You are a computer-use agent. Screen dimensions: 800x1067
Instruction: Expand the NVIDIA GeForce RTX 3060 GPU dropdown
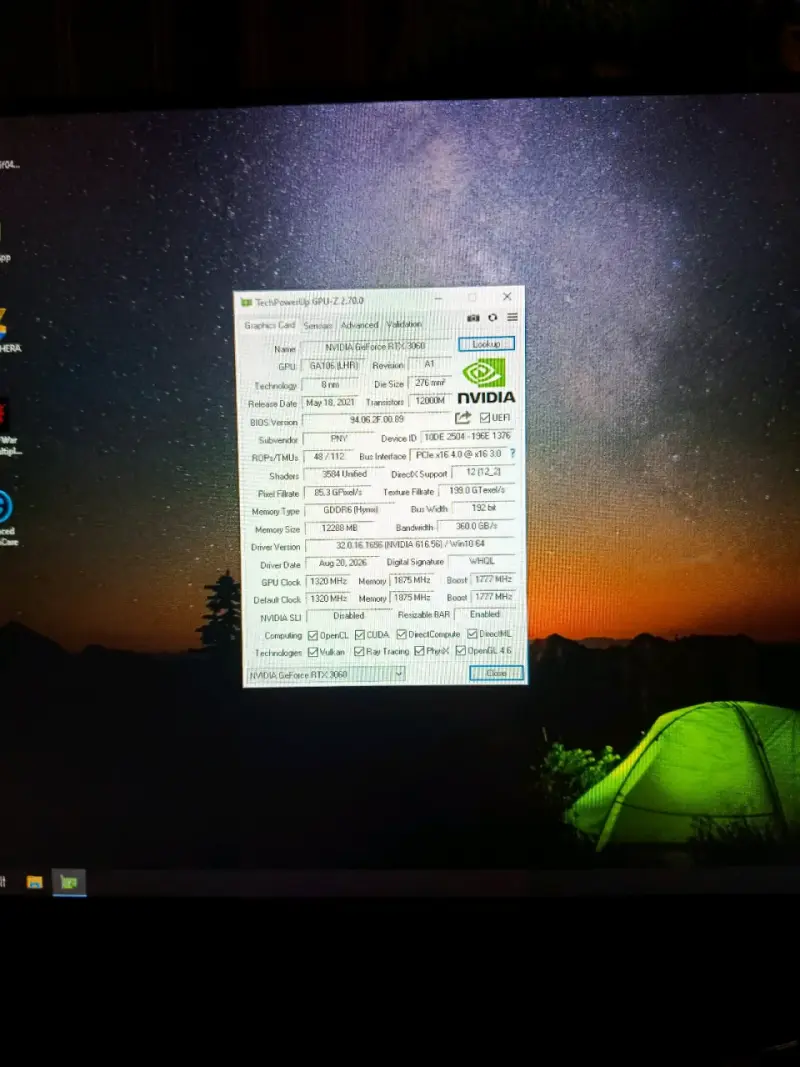(326, 674)
